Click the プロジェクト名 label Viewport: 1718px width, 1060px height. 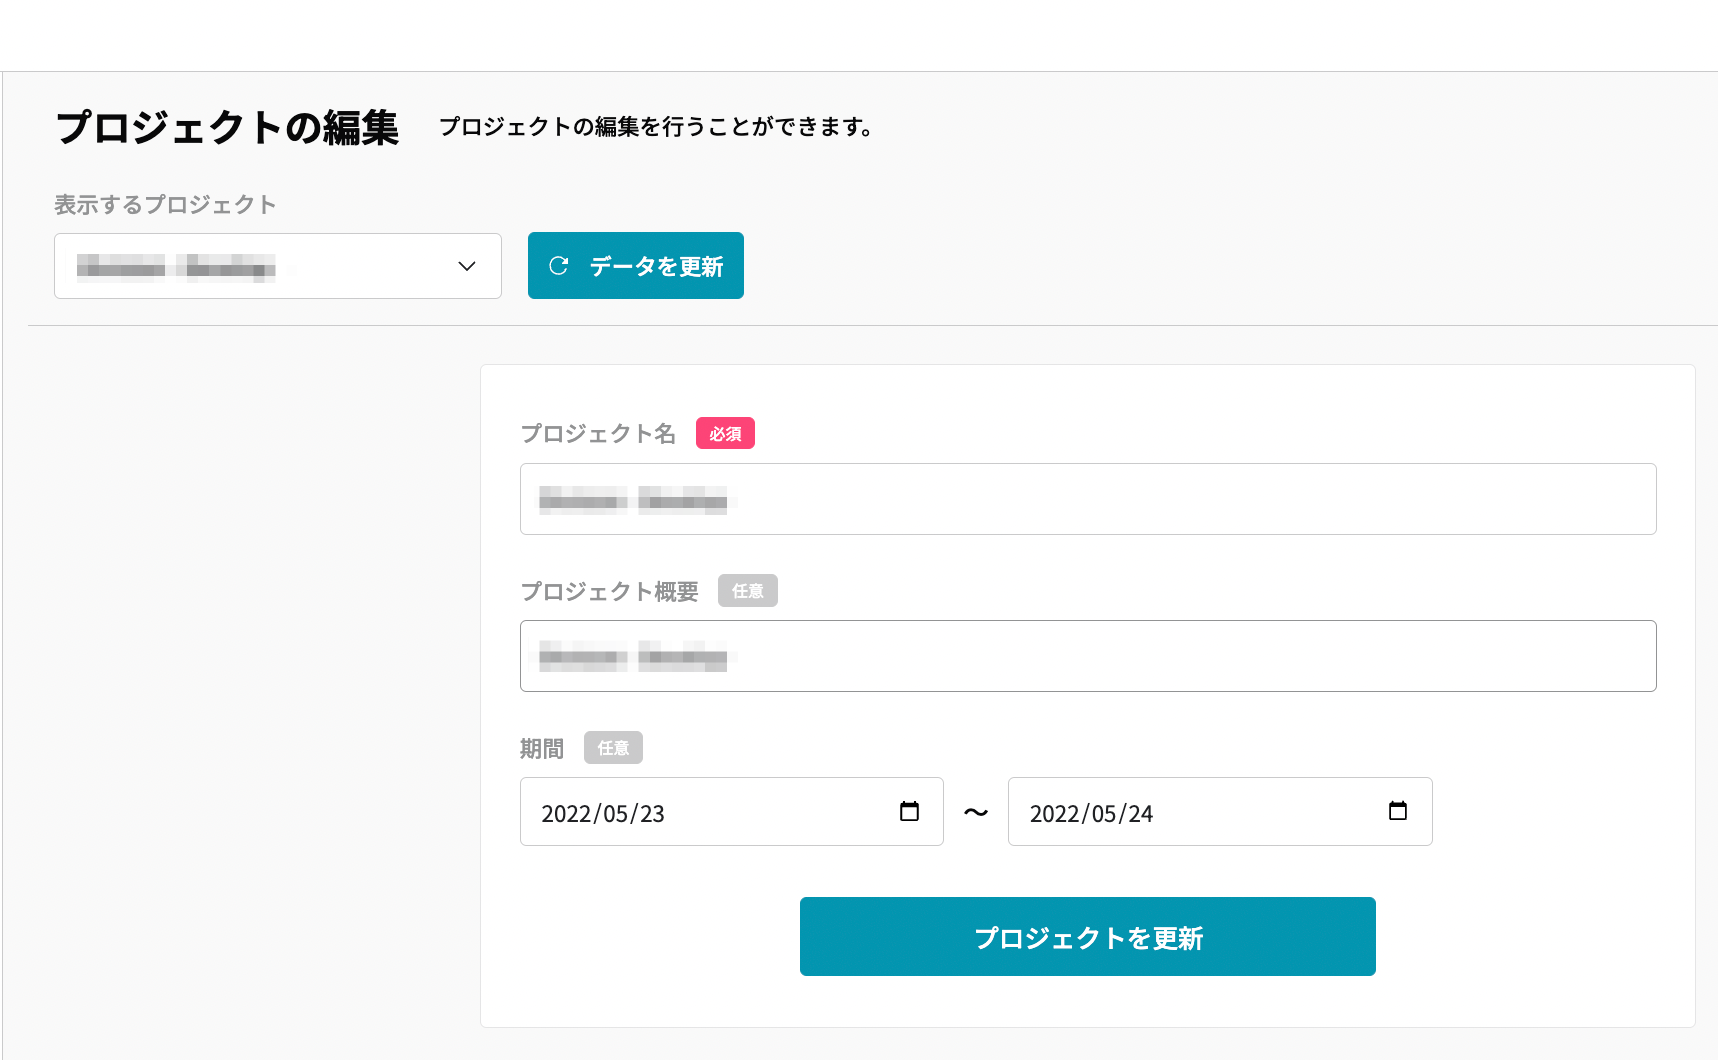(598, 433)
